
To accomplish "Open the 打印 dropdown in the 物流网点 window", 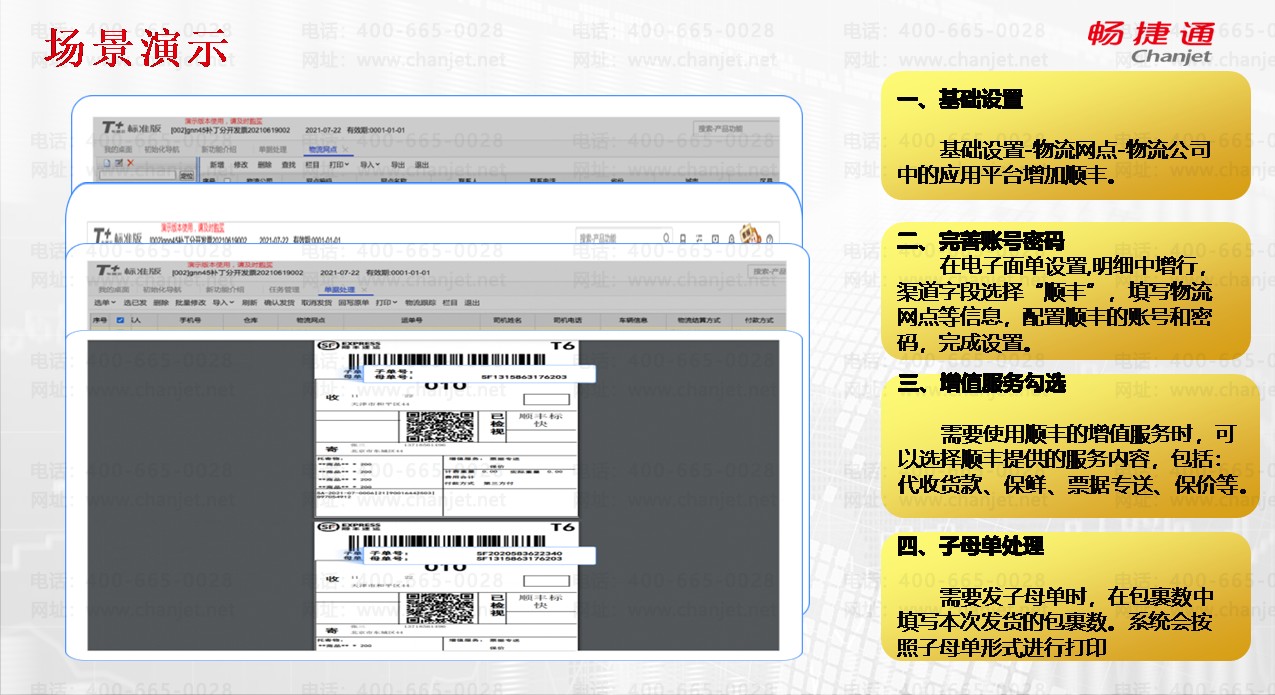I will (x=339, y=165).
